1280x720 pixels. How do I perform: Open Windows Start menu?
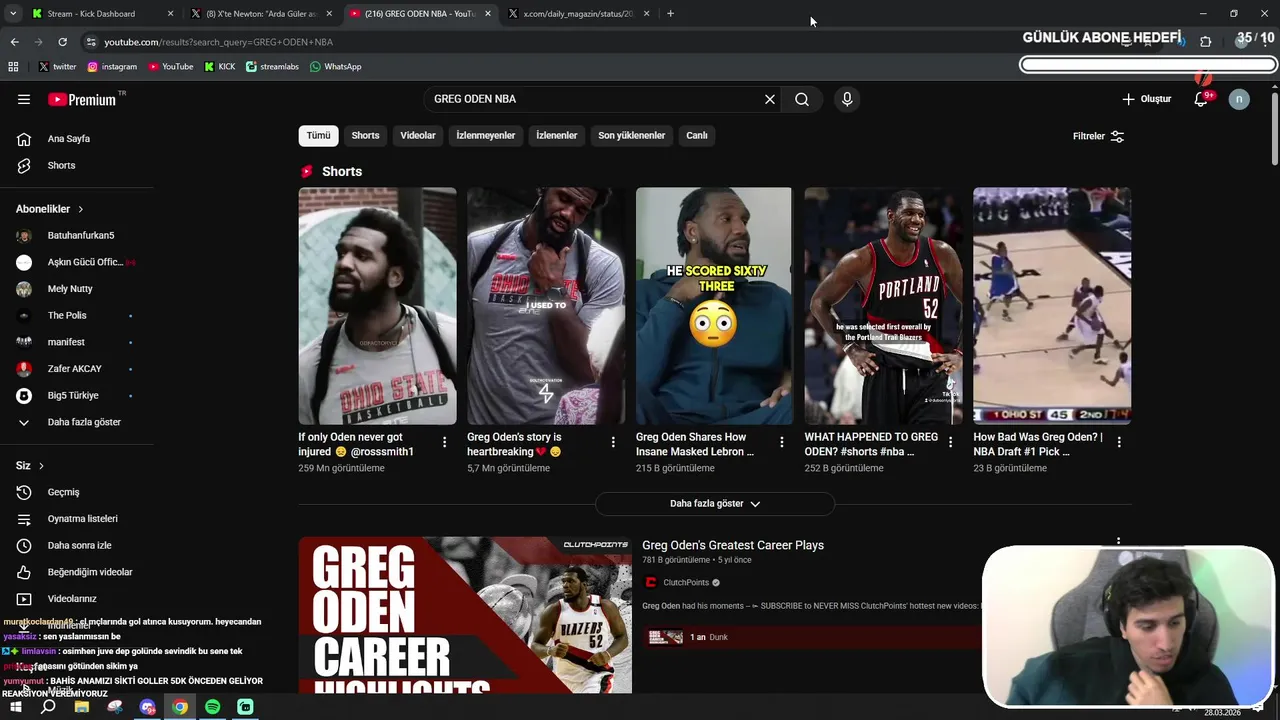15,707
